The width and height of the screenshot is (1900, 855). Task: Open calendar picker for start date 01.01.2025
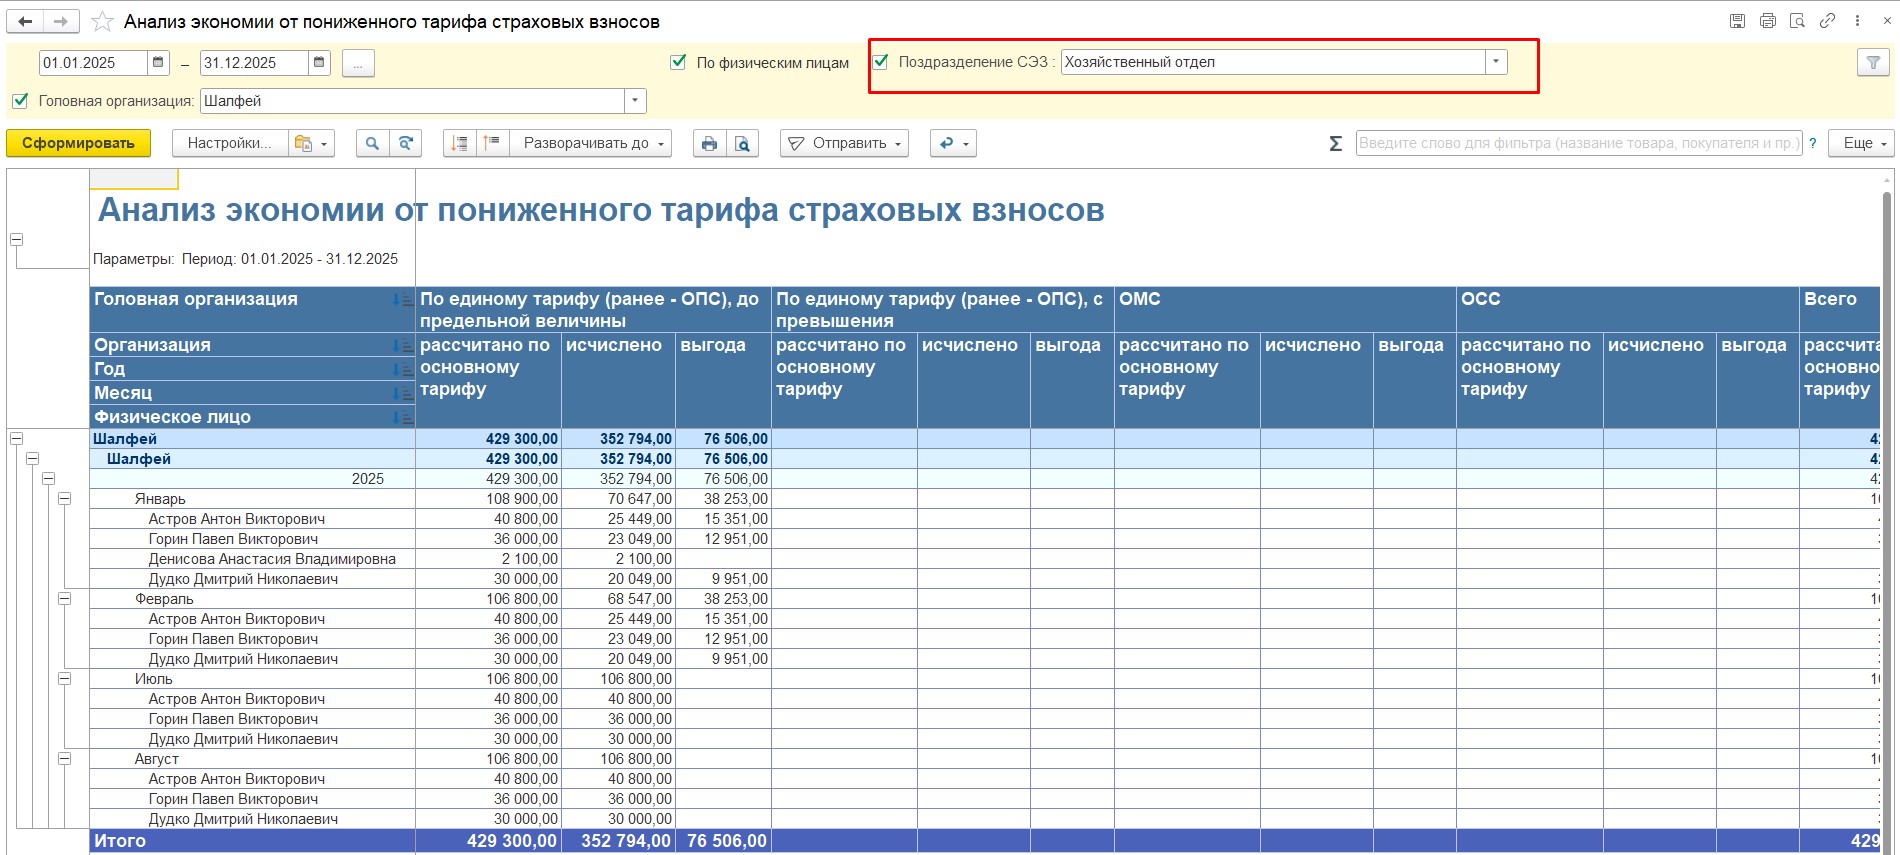coord(158,63)
